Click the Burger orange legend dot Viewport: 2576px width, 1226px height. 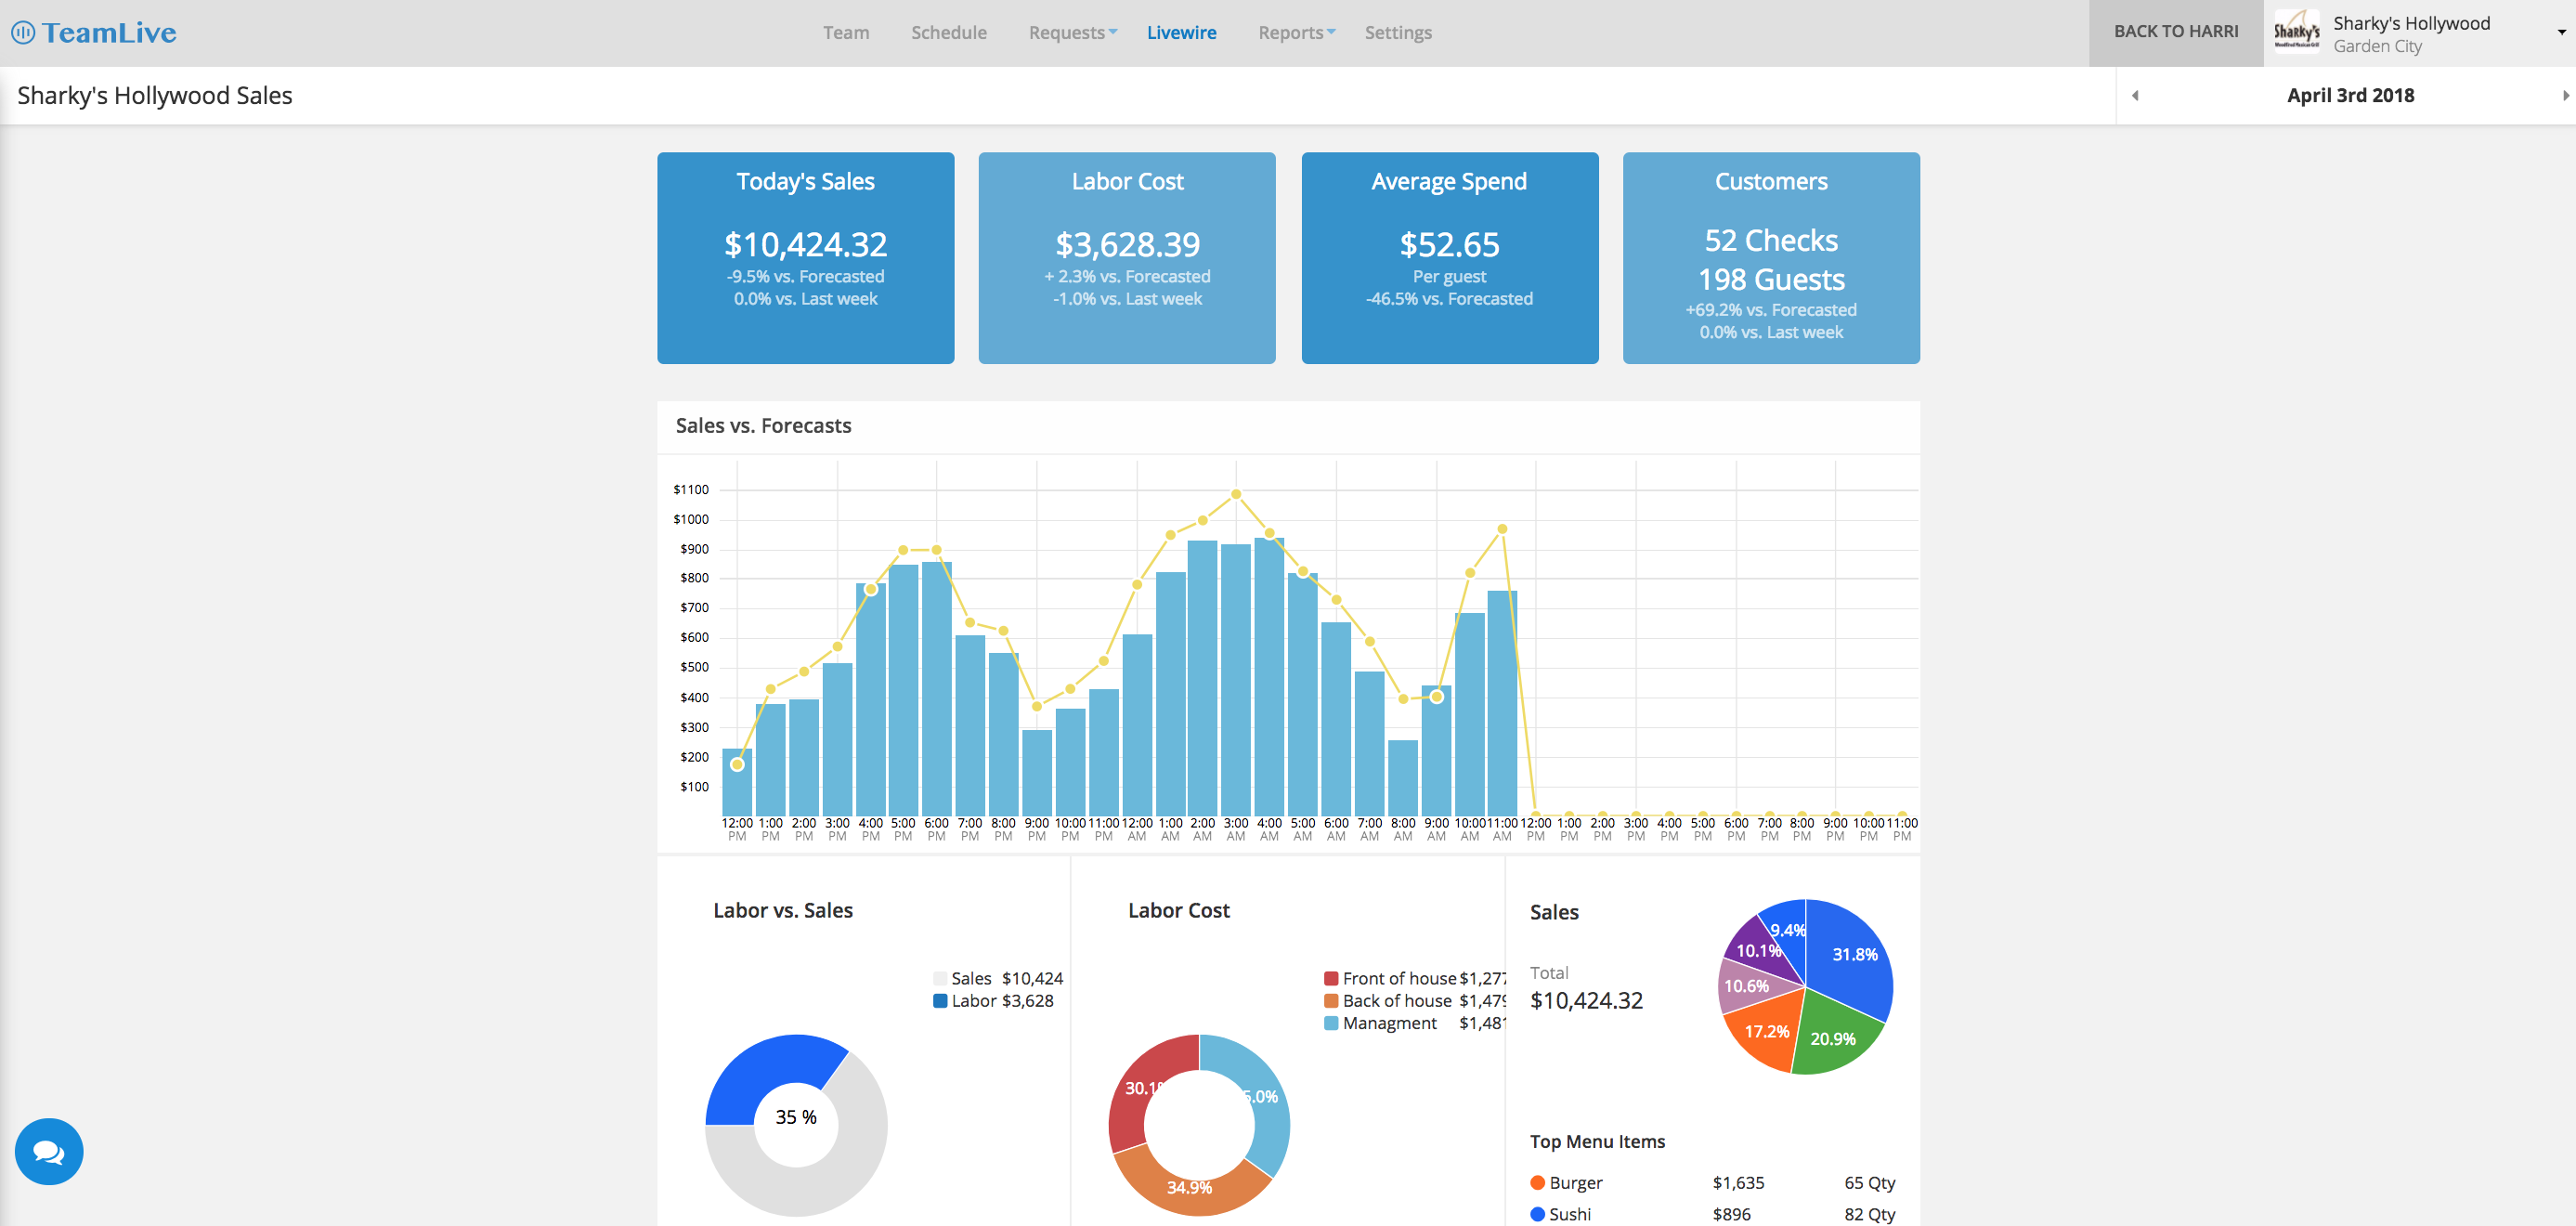pos(1537,1183)
